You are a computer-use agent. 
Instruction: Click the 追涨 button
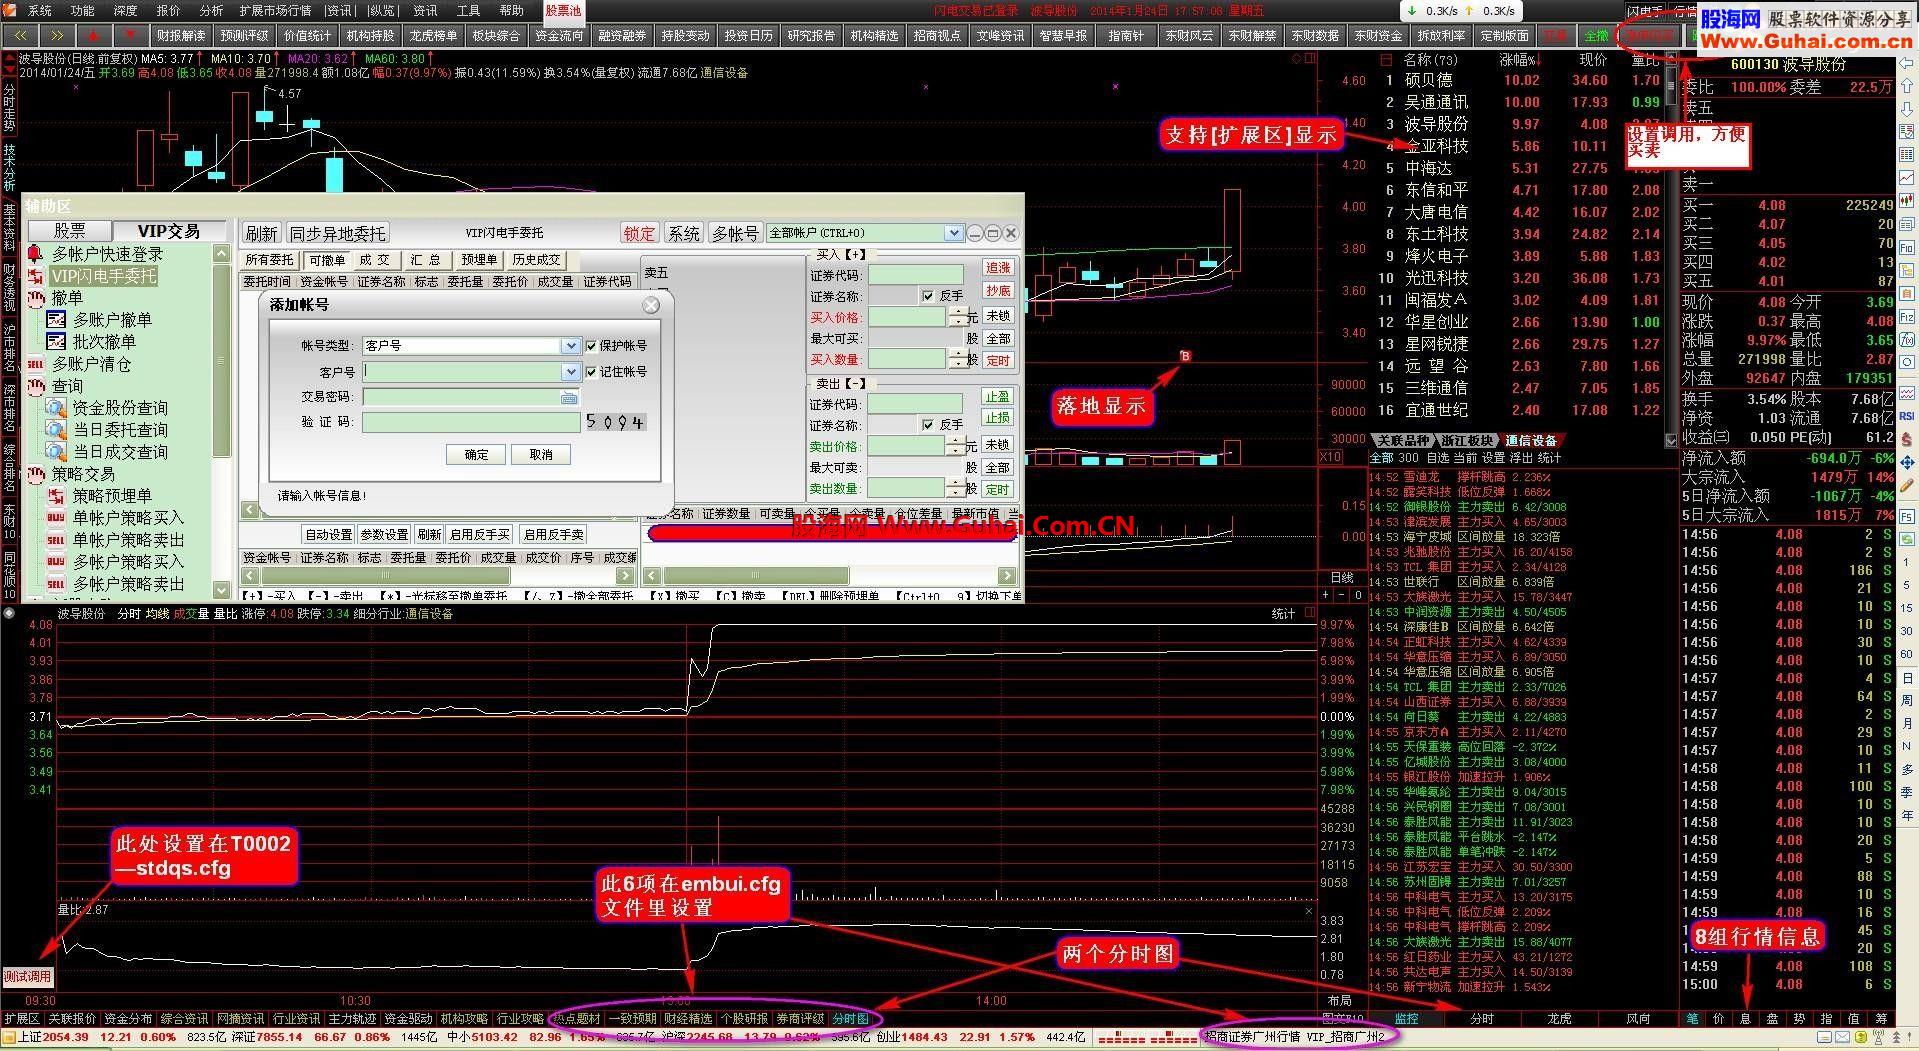(998, 268)
